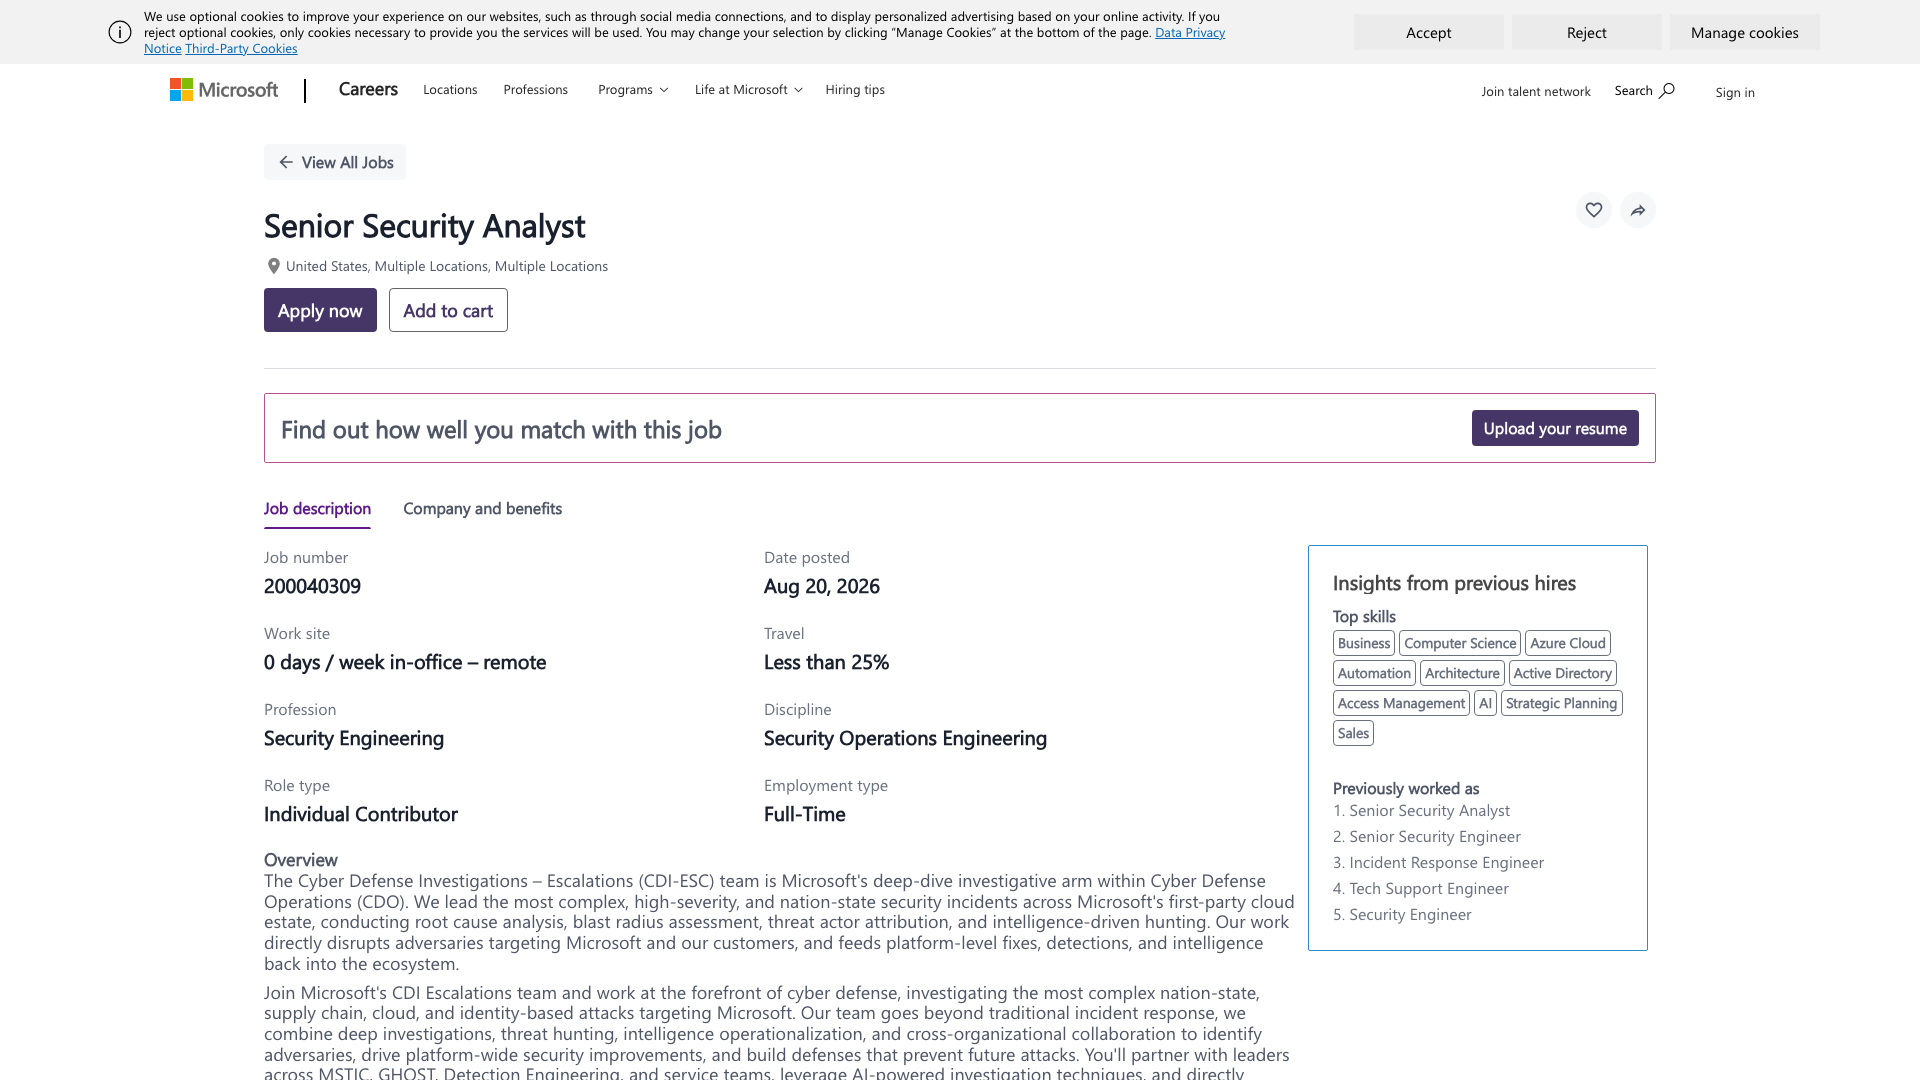Viewport: 1920px width, 1080px height.
Task: Reject optional cookies
Action: click(1586, 32)
